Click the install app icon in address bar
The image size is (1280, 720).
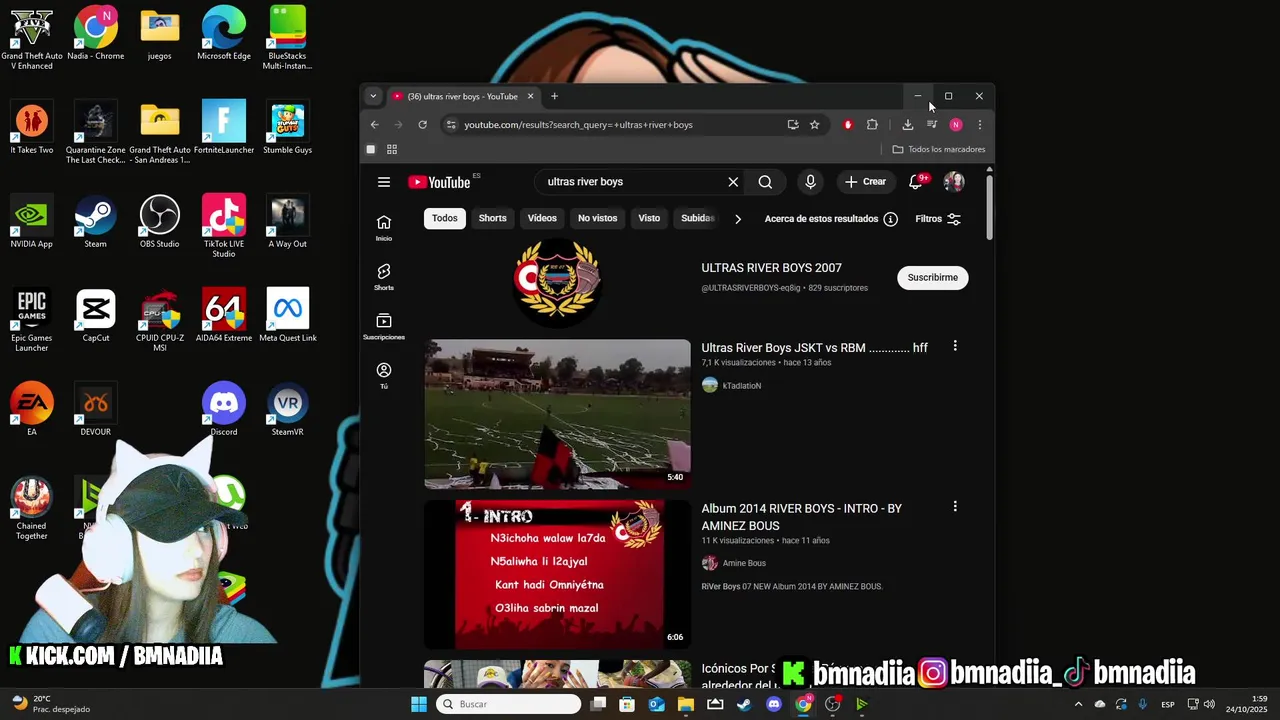pyautogui.click(x=793, y=125)
